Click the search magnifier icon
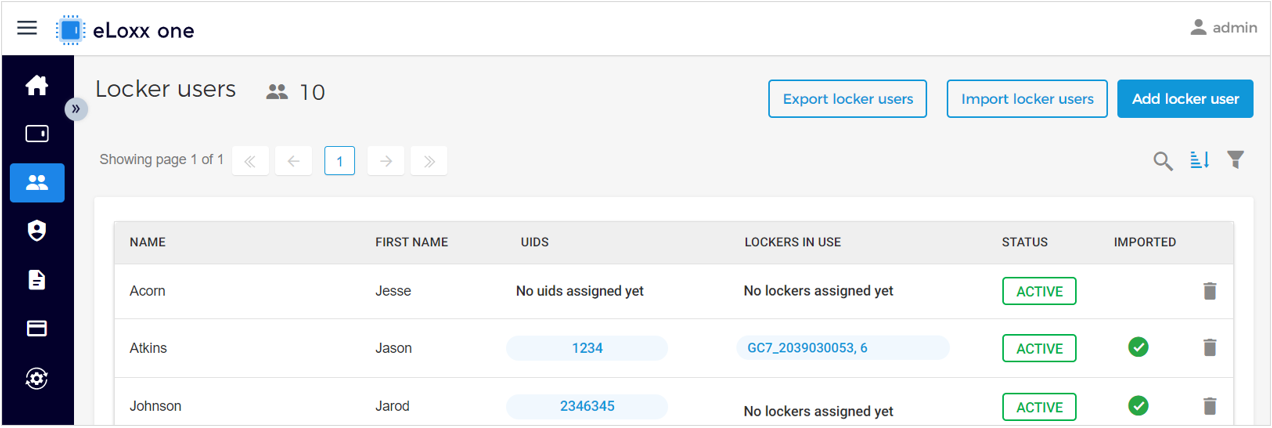The width and height of the screenshot is (1272, 428). click(x=1163, y=161)
